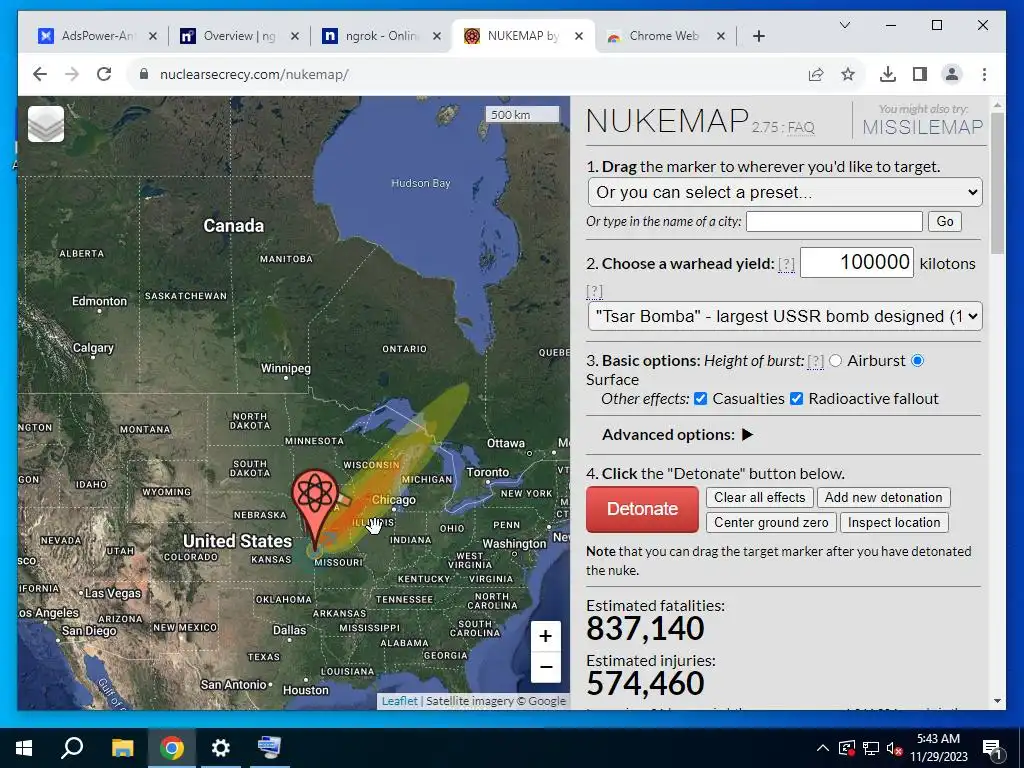
Task: Click the browser forward arrow
Action: tap(72, 74)
